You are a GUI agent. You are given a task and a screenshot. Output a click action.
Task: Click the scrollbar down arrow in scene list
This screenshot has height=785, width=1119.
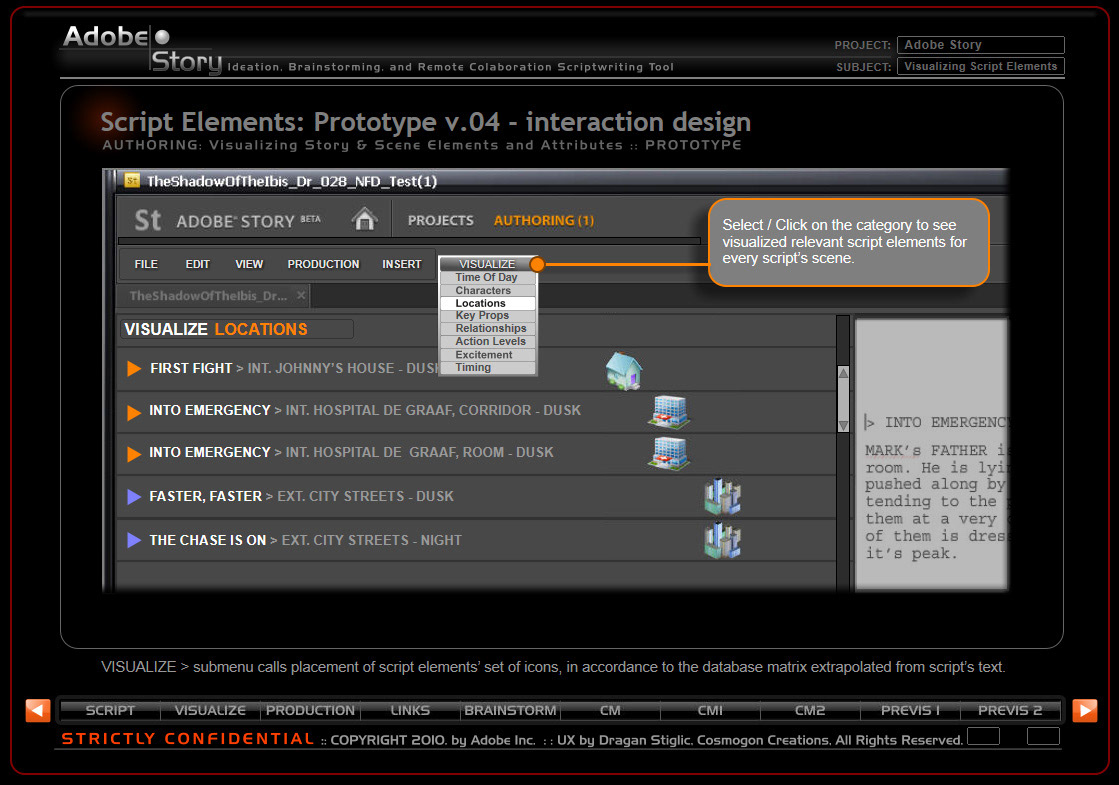pos(843,425)
